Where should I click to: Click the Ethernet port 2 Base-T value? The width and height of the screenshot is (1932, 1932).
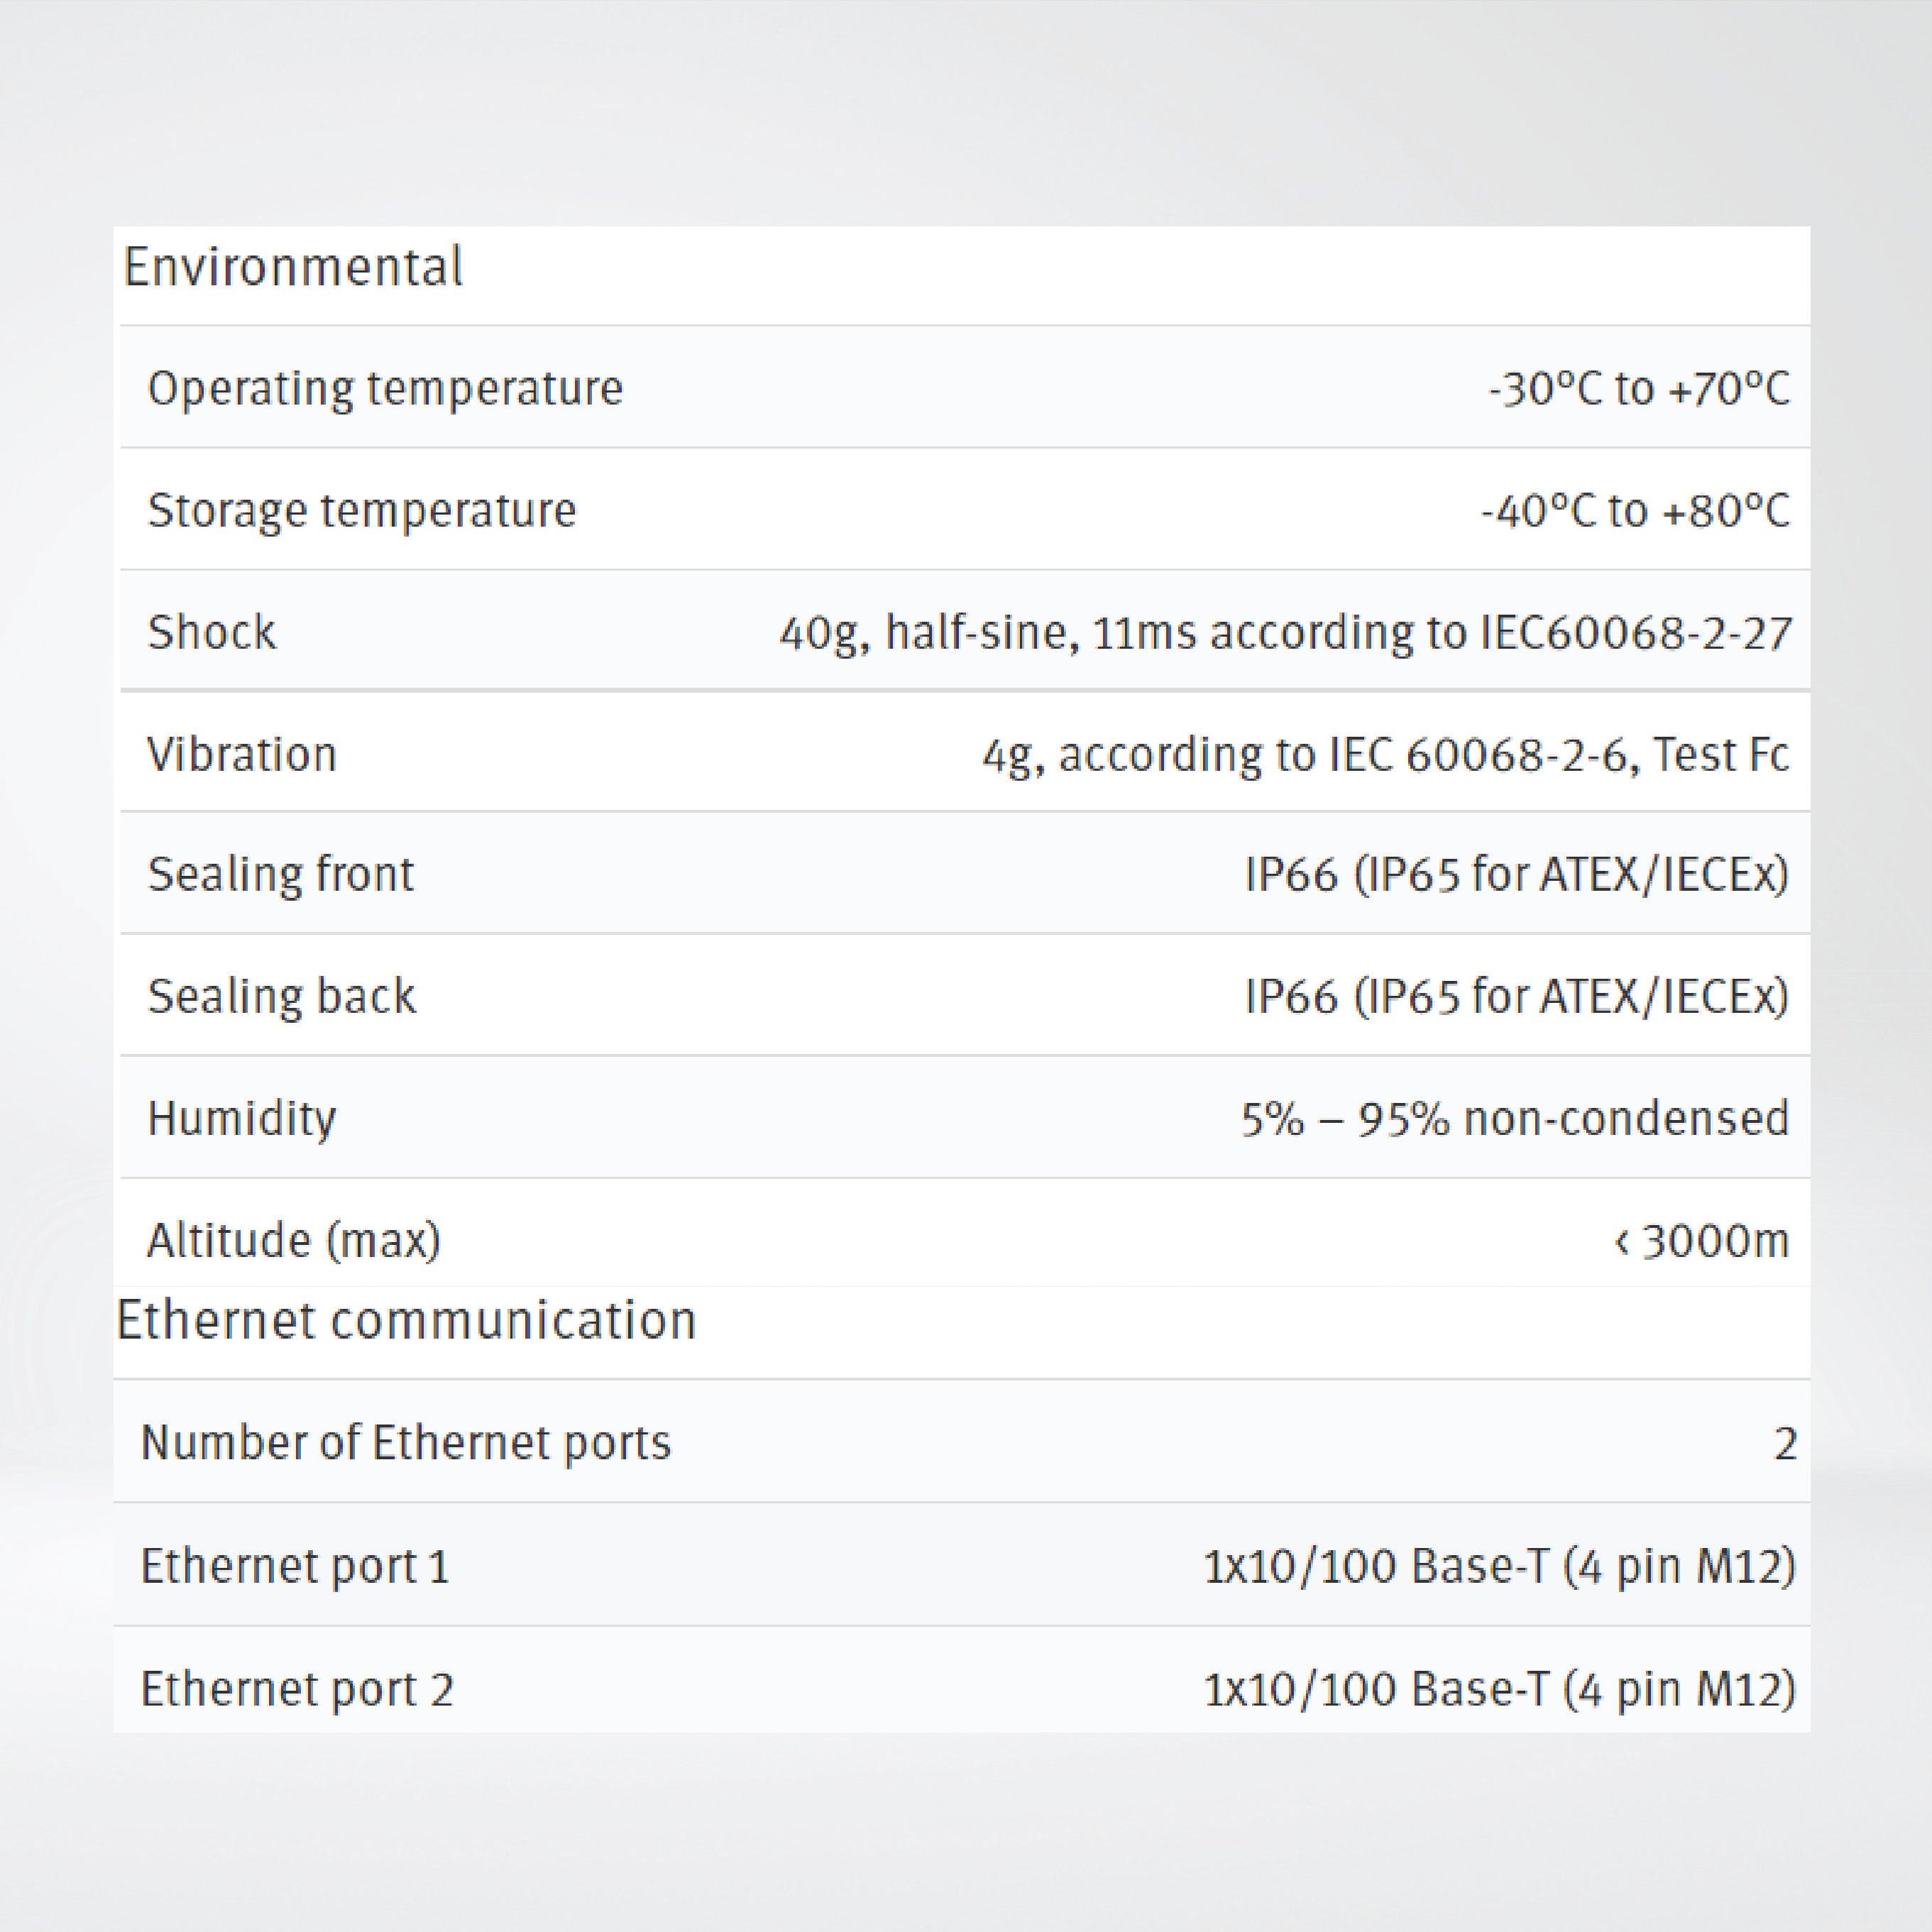point(1499,1689)
